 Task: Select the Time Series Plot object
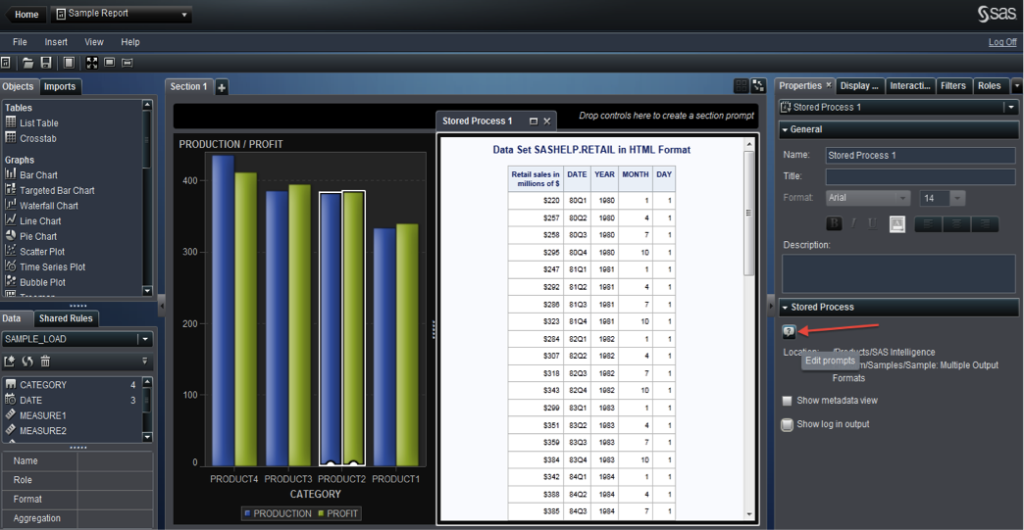tap(45, 267)
